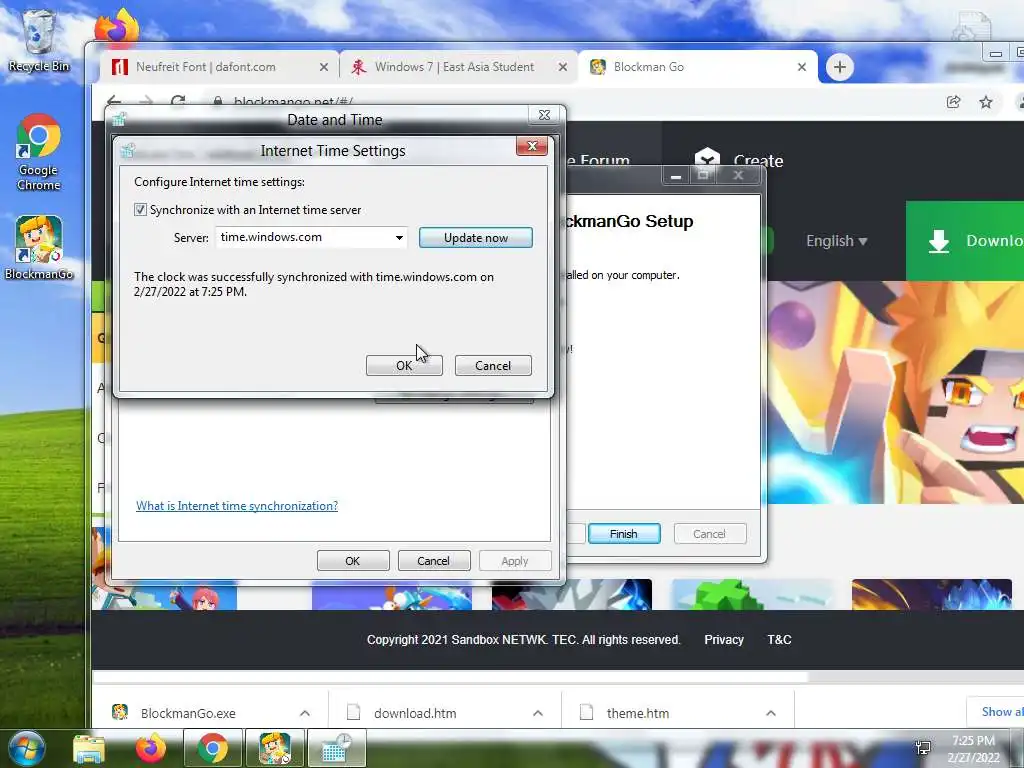The height and width of the screenshot is (768, 1024).
Task: Click the Update now button
Action: (x=475, y=238)
